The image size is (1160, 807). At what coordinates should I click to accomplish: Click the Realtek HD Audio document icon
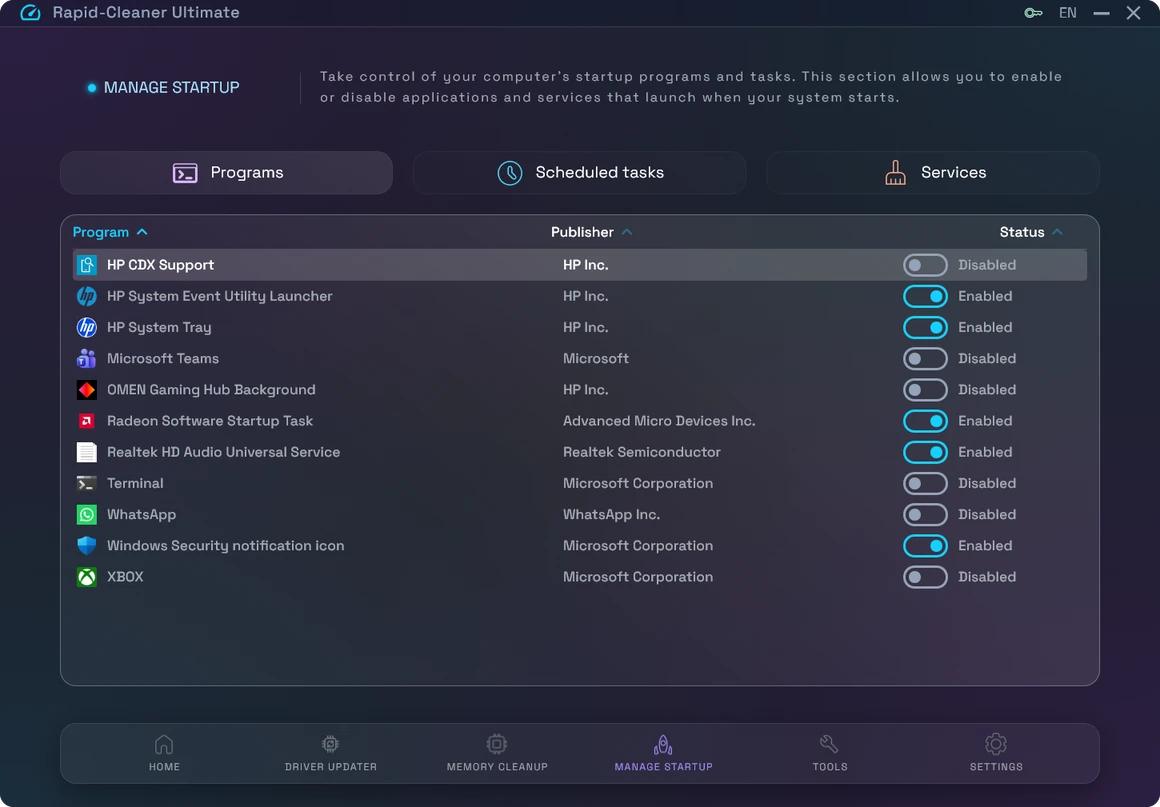tap(87, 452)
